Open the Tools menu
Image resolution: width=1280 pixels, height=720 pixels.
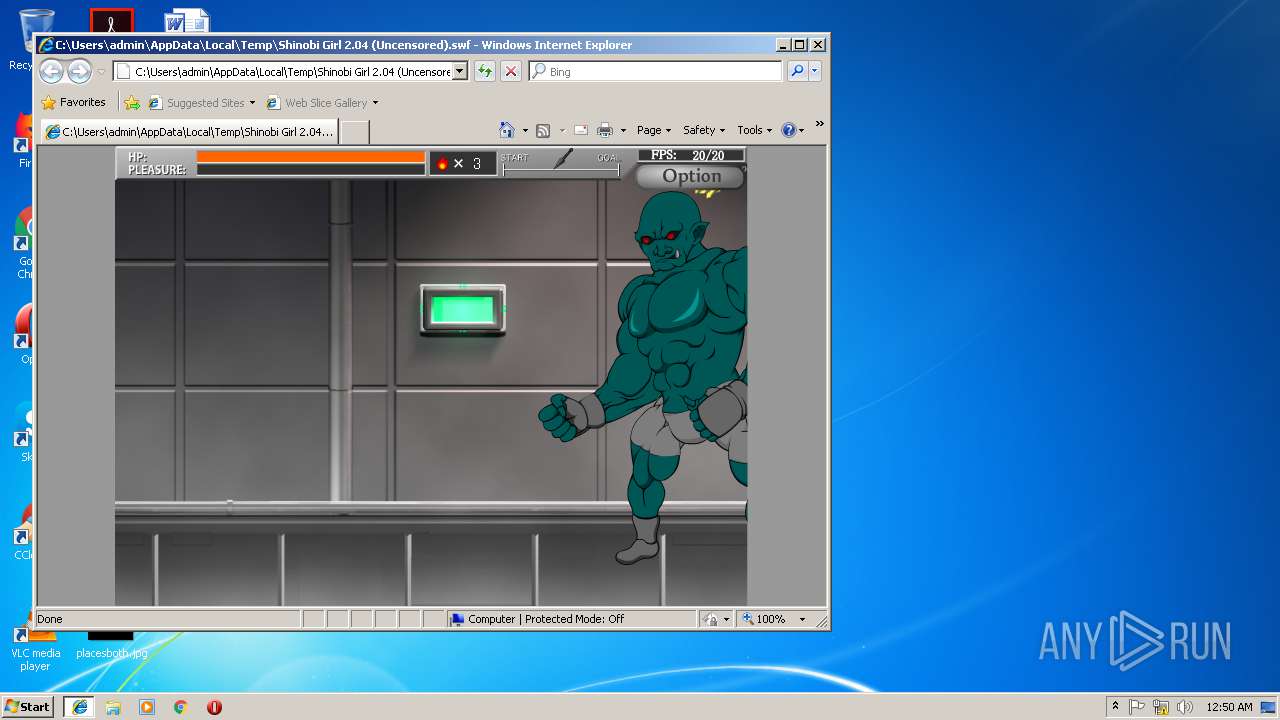coord(755,130)
